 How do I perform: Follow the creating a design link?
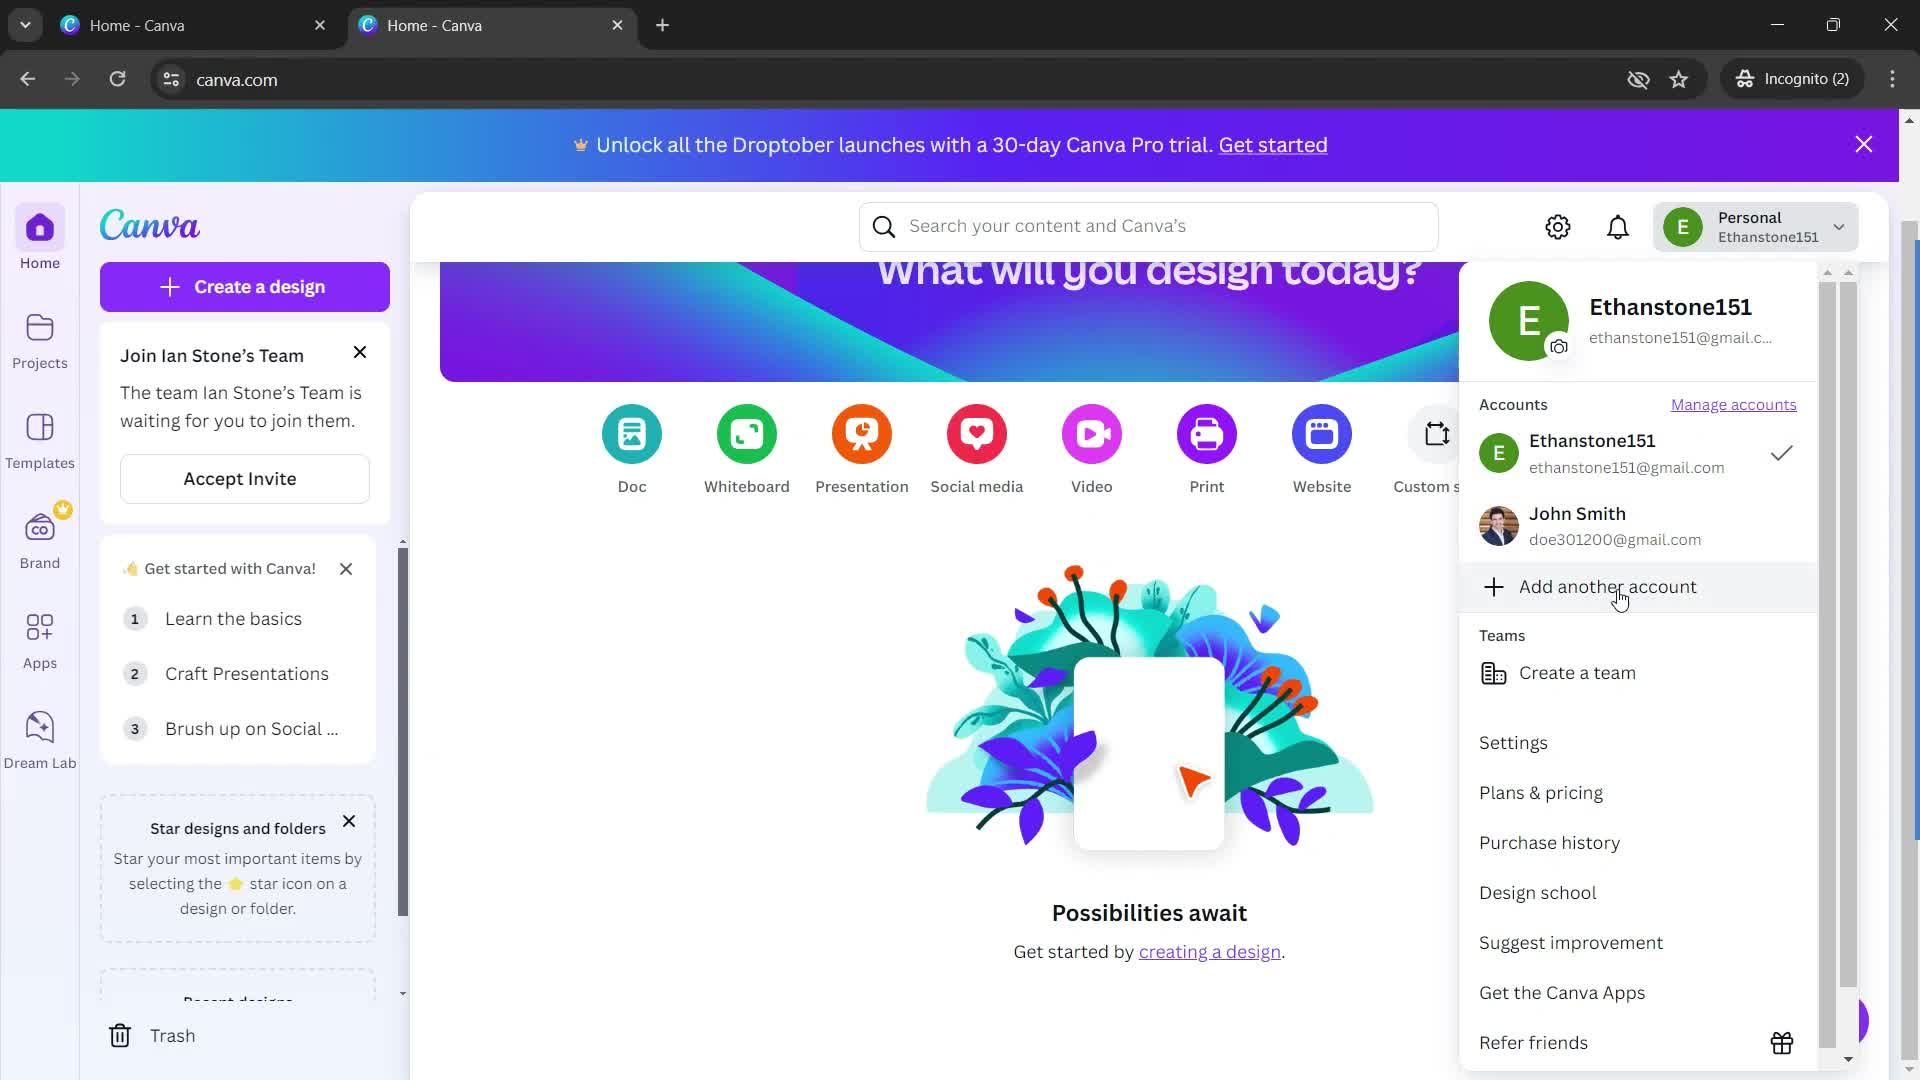(1209, 952)
